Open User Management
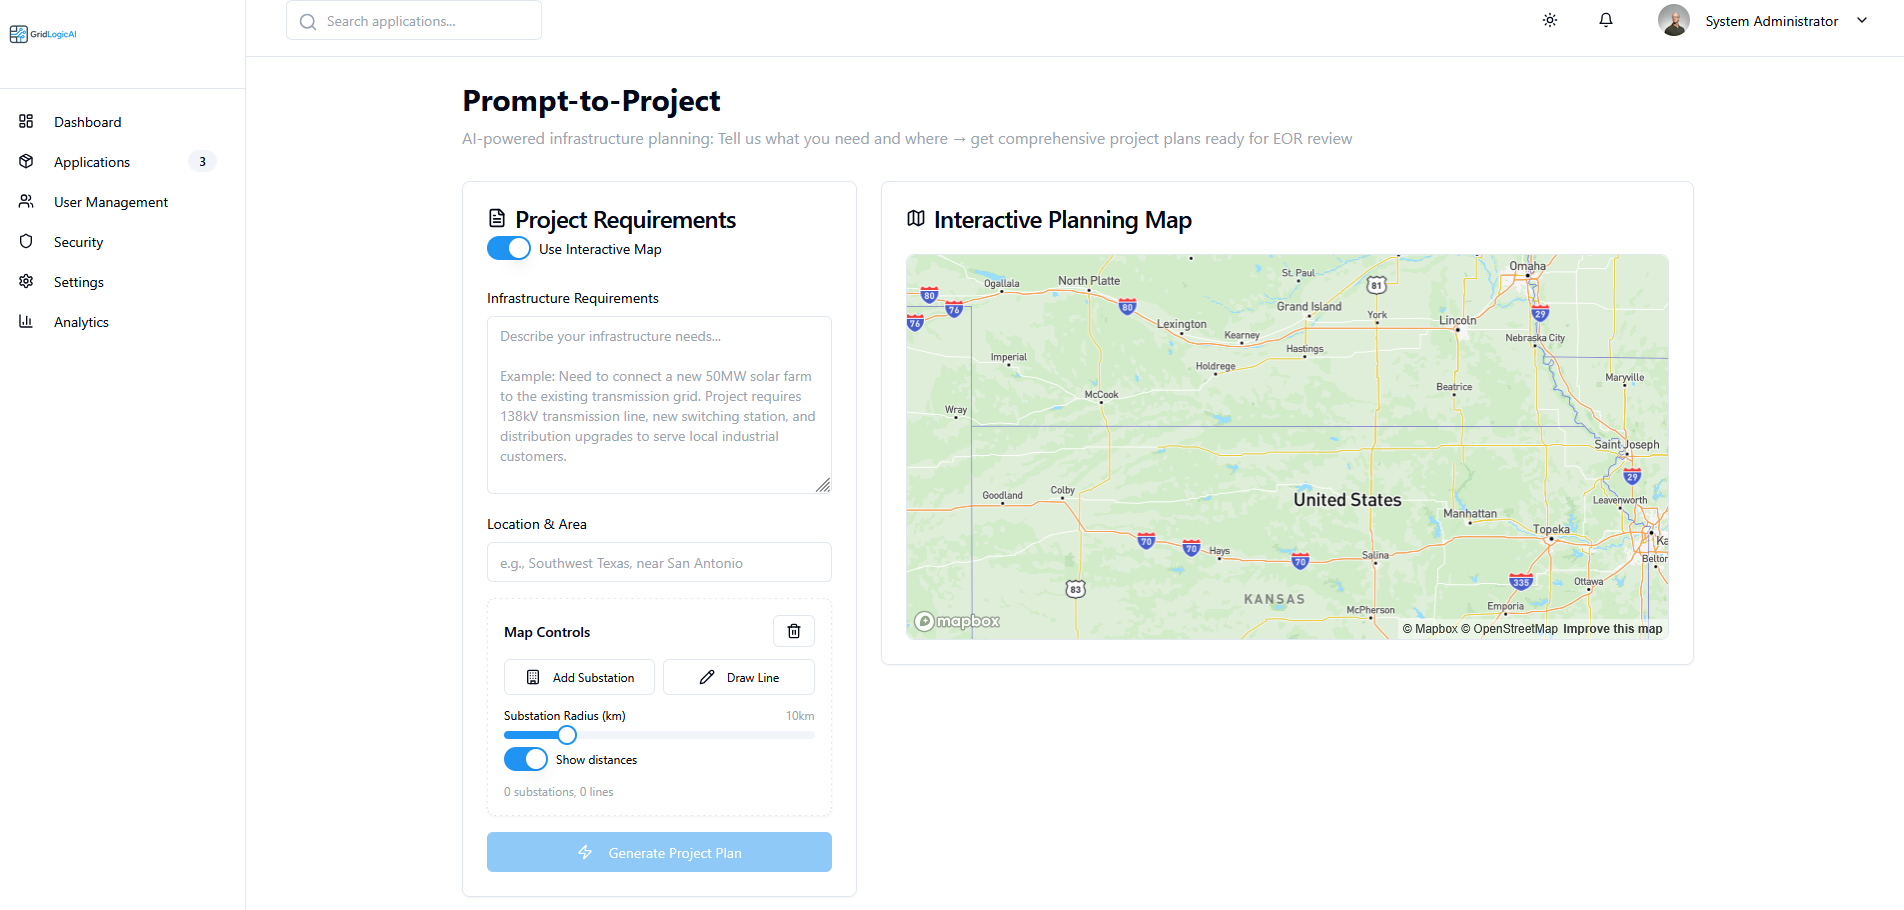The height and width of the screenshot is (910, 1904). [110, 201]
